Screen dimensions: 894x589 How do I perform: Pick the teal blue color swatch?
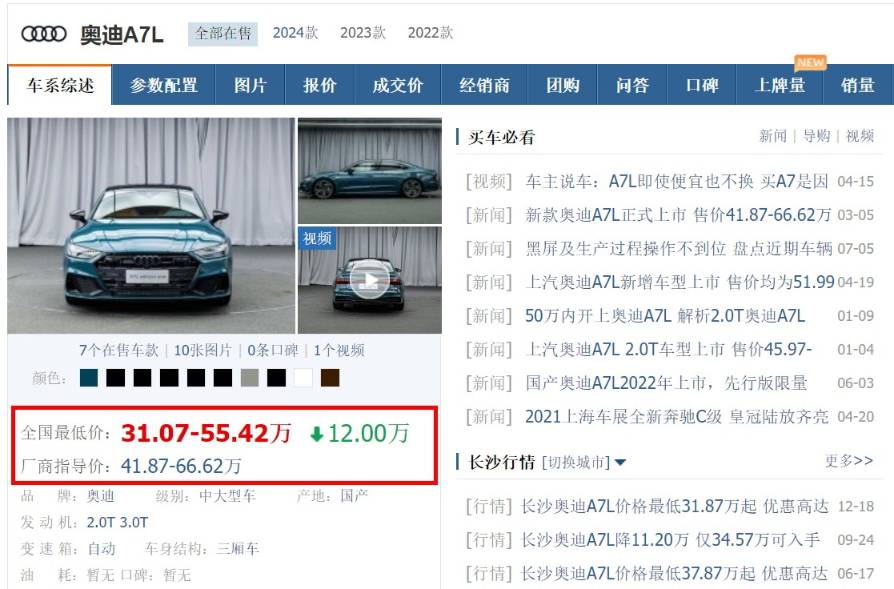[x=89, y=378]
